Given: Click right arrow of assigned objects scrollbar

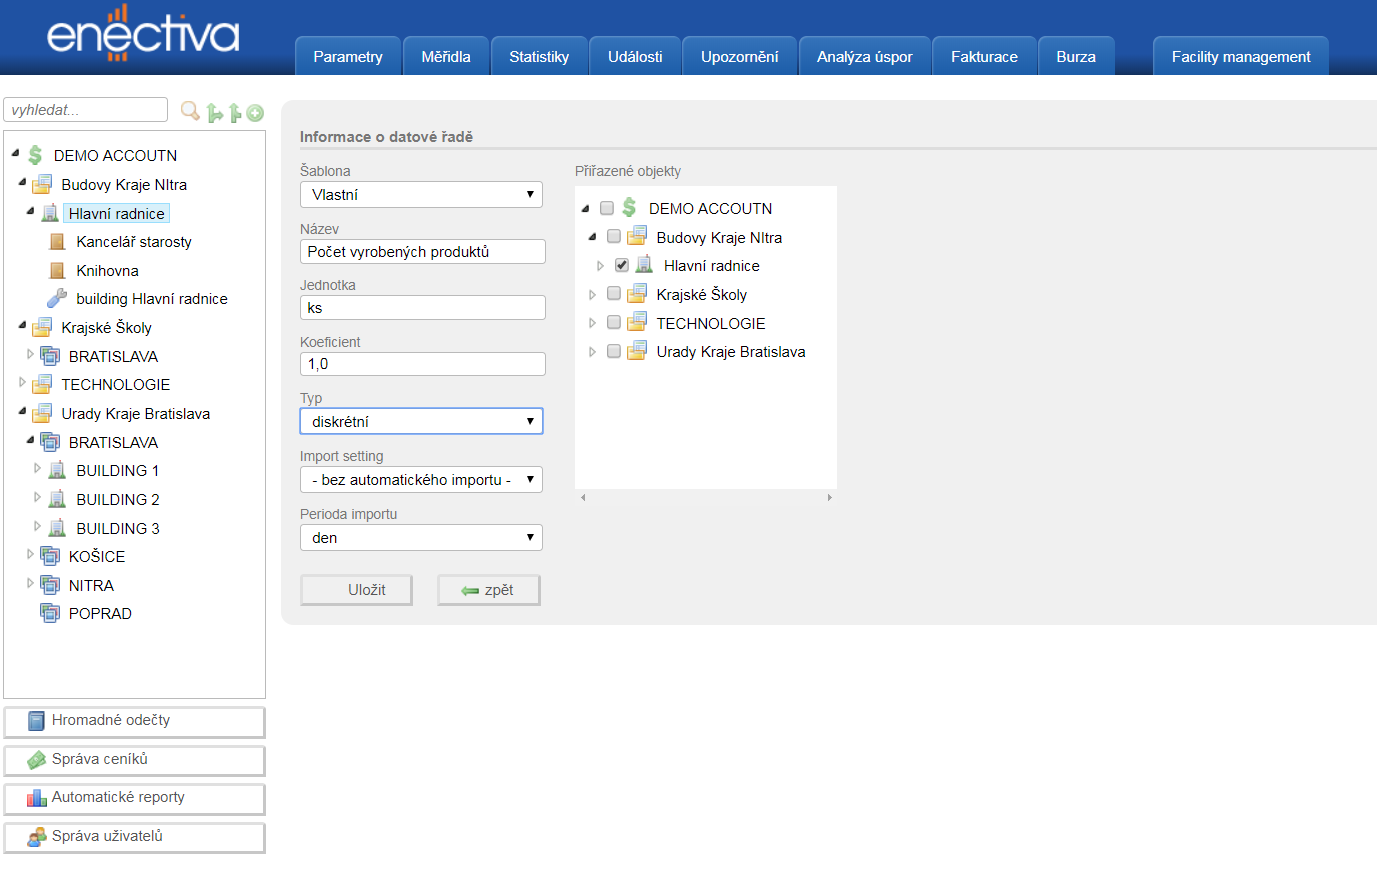Looking at the screenshot, I should (x=829, y=497).
